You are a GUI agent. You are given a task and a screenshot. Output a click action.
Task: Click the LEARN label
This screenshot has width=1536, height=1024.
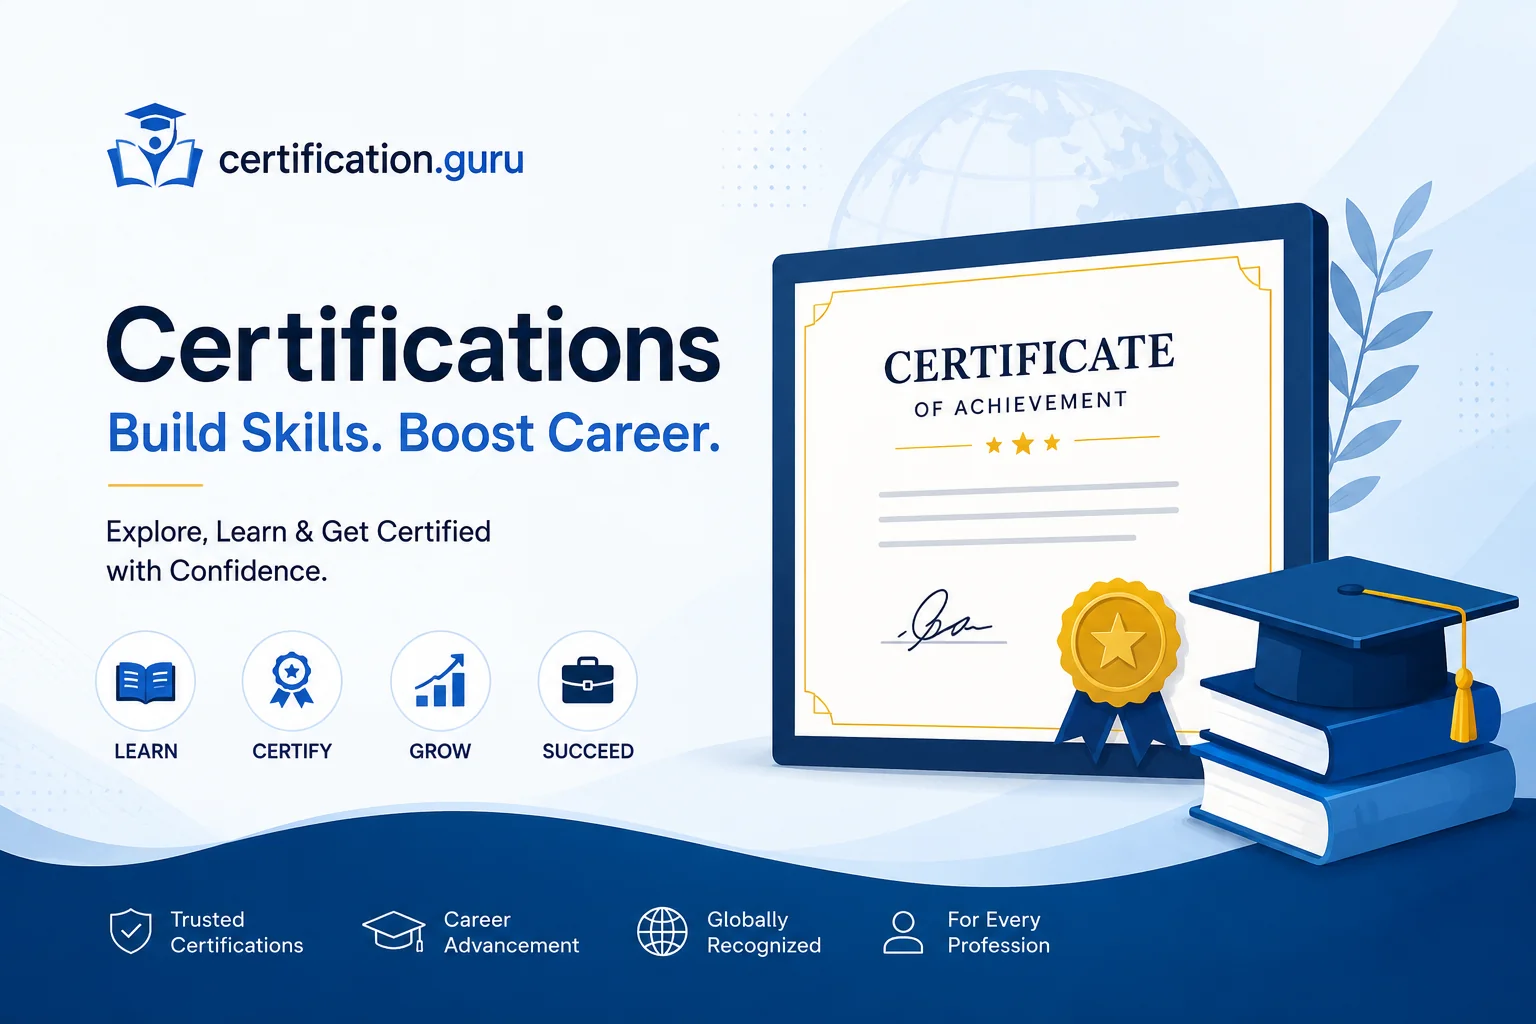click(146, 751)
